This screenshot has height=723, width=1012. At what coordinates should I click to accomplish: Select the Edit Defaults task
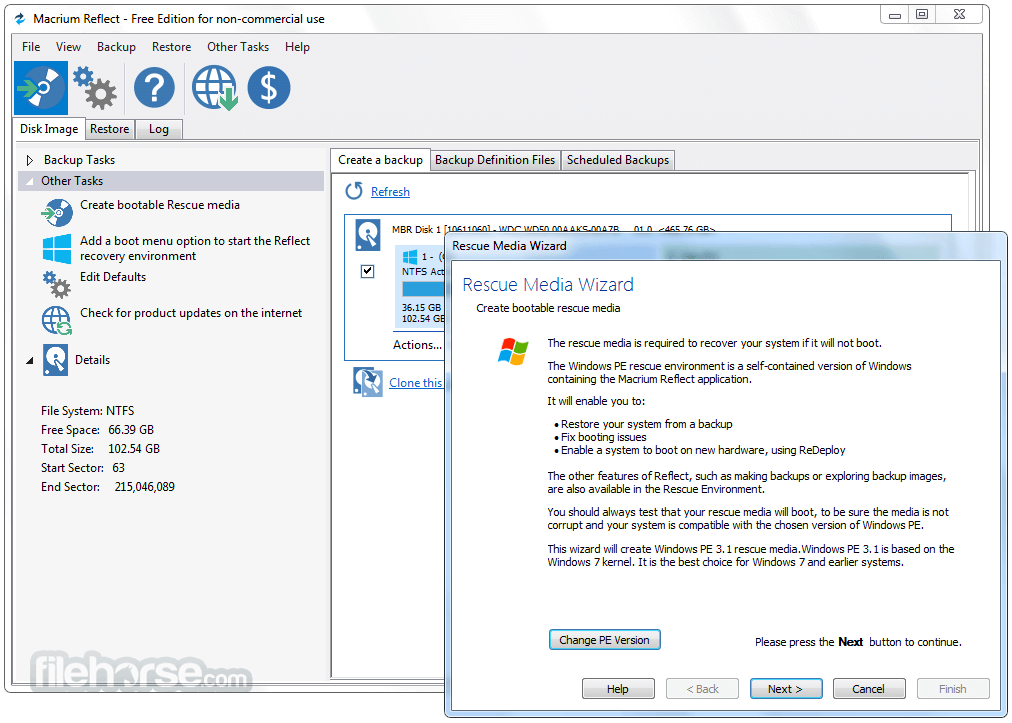(x=113, y=277)
